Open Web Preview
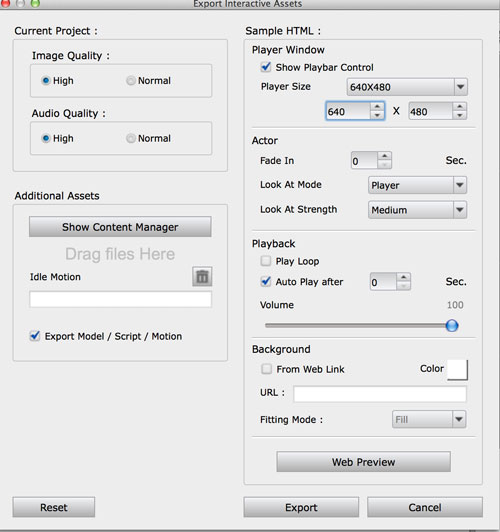Screen dimensions: 500x532 coord(364,462)
